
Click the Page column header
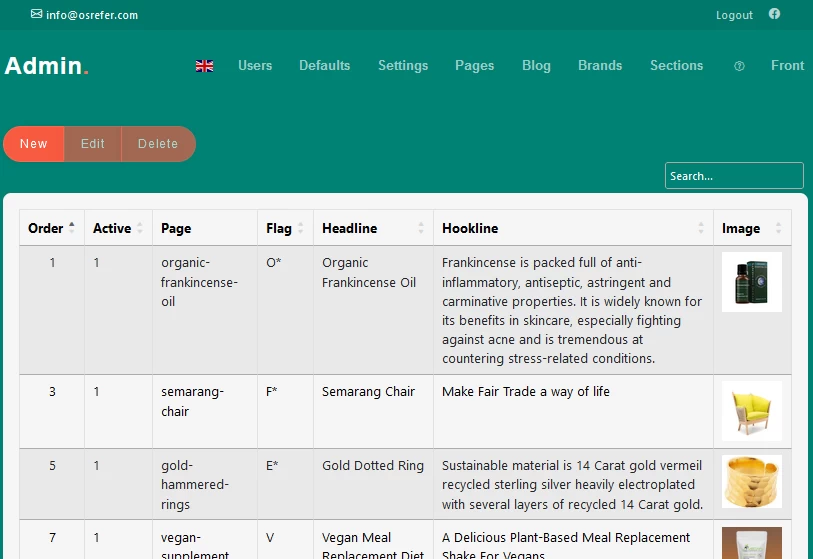pos(205,228)
